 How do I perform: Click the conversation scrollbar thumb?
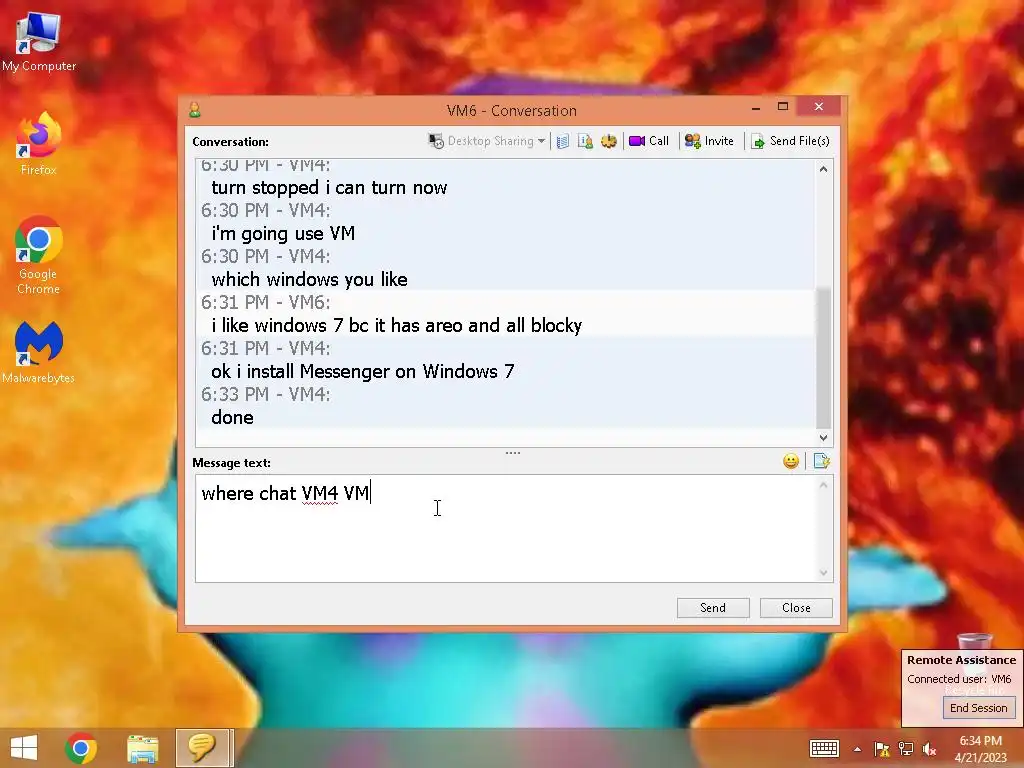coord(824,357)
